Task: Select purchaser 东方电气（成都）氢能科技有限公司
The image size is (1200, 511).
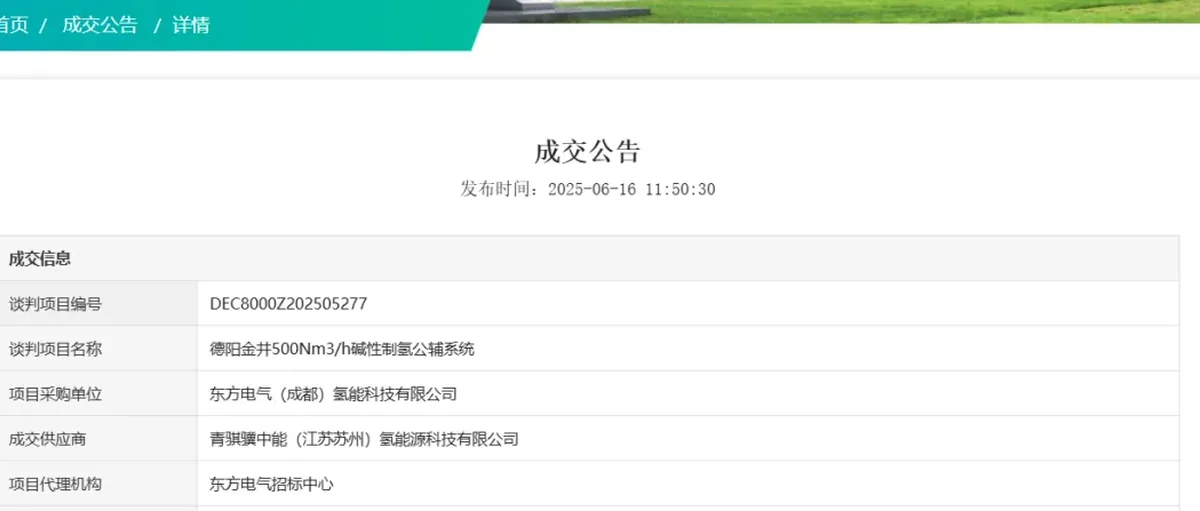Action: coord(333,394)
